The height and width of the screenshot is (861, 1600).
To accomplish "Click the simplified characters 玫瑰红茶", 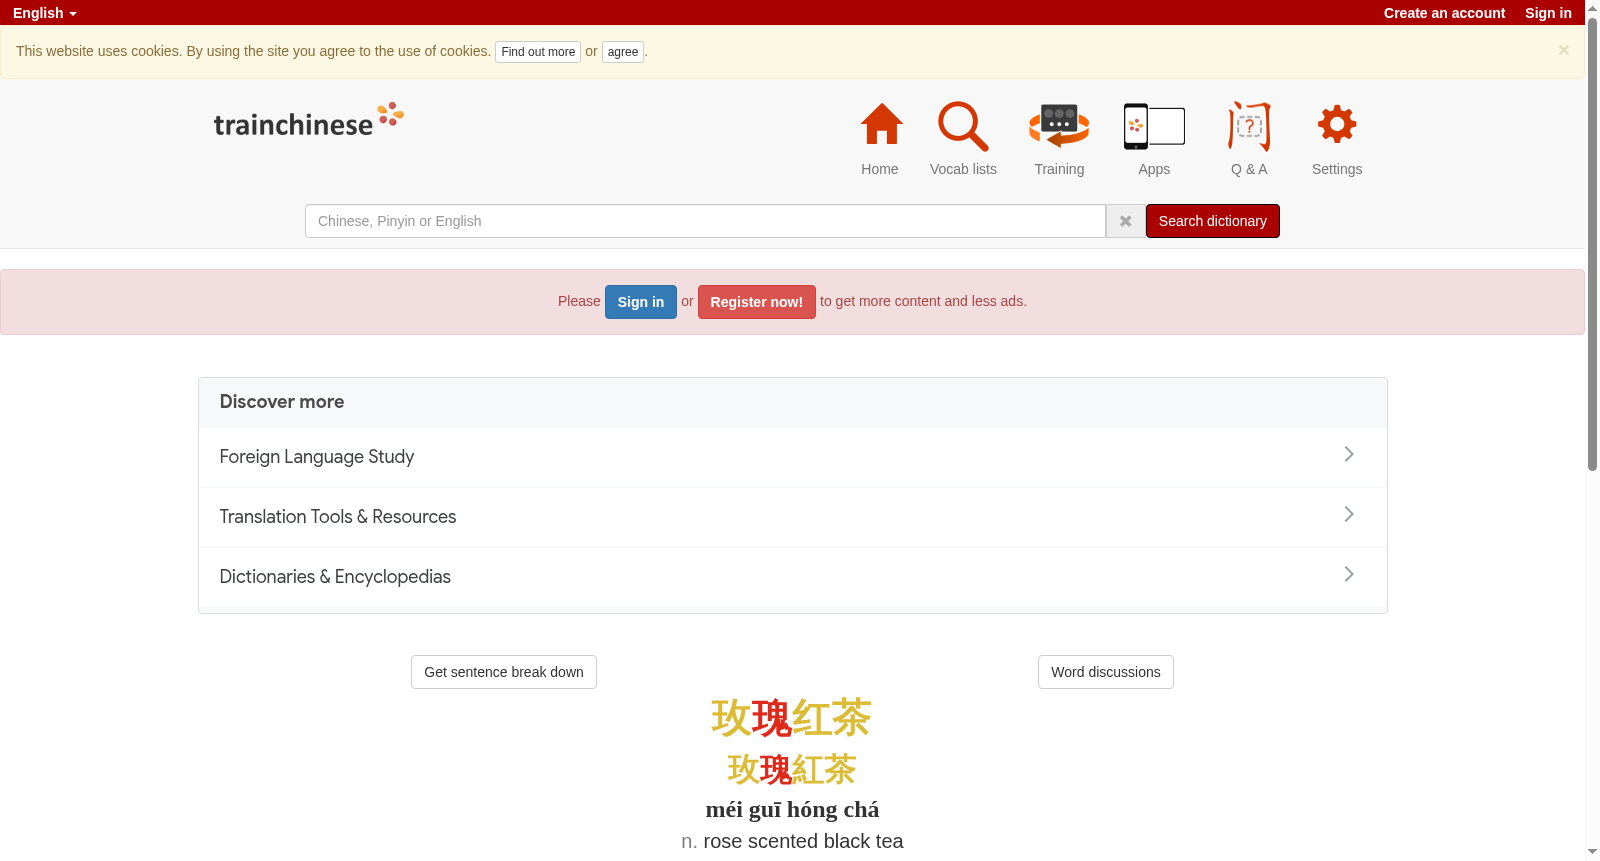I will [792, 718].
